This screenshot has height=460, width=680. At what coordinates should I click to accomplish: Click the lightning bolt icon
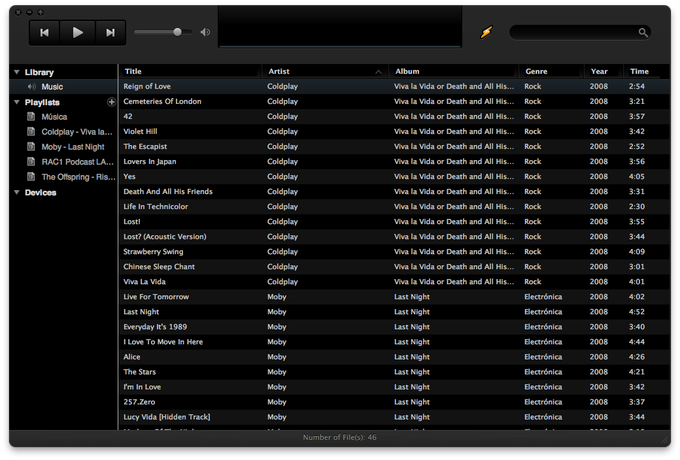pyautogui.click(x=486, y=32)
